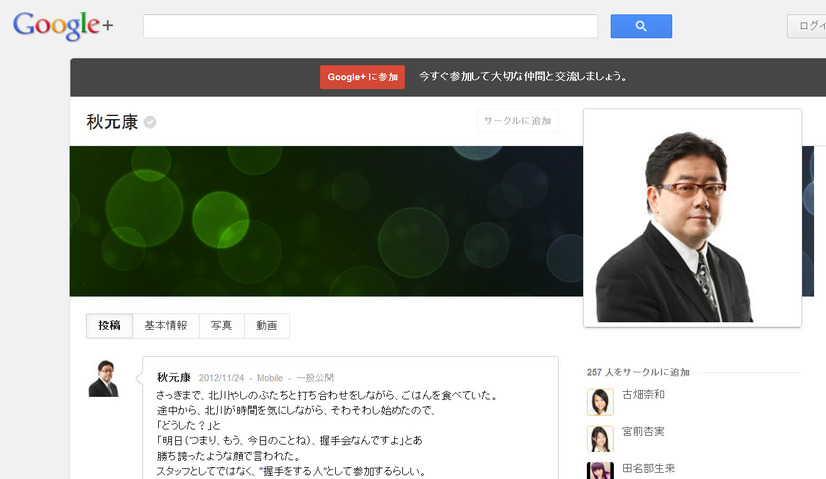
Task: Click the ログイン button at top right
Action: point(807,26)
